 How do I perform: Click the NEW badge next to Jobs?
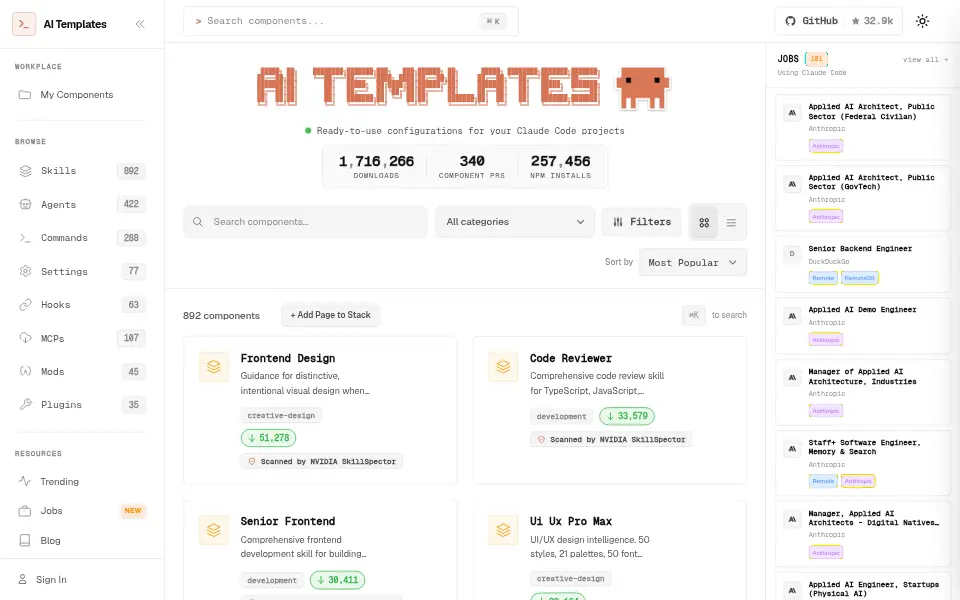pyautogui.click(x=133, y=511)
